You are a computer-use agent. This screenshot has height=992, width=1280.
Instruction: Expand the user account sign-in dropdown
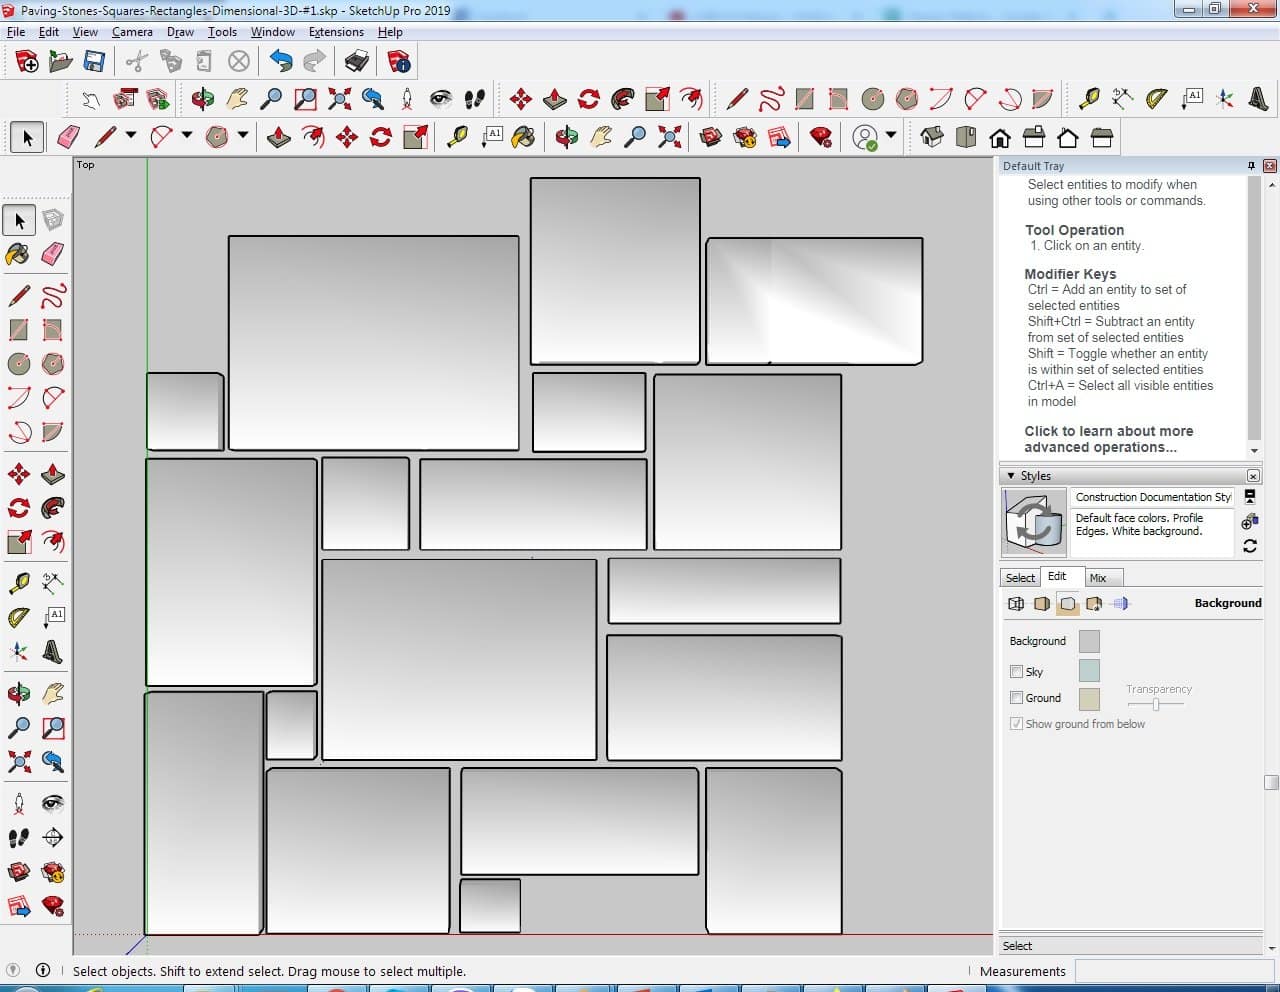pyautogui.click(x=891, y=136)
